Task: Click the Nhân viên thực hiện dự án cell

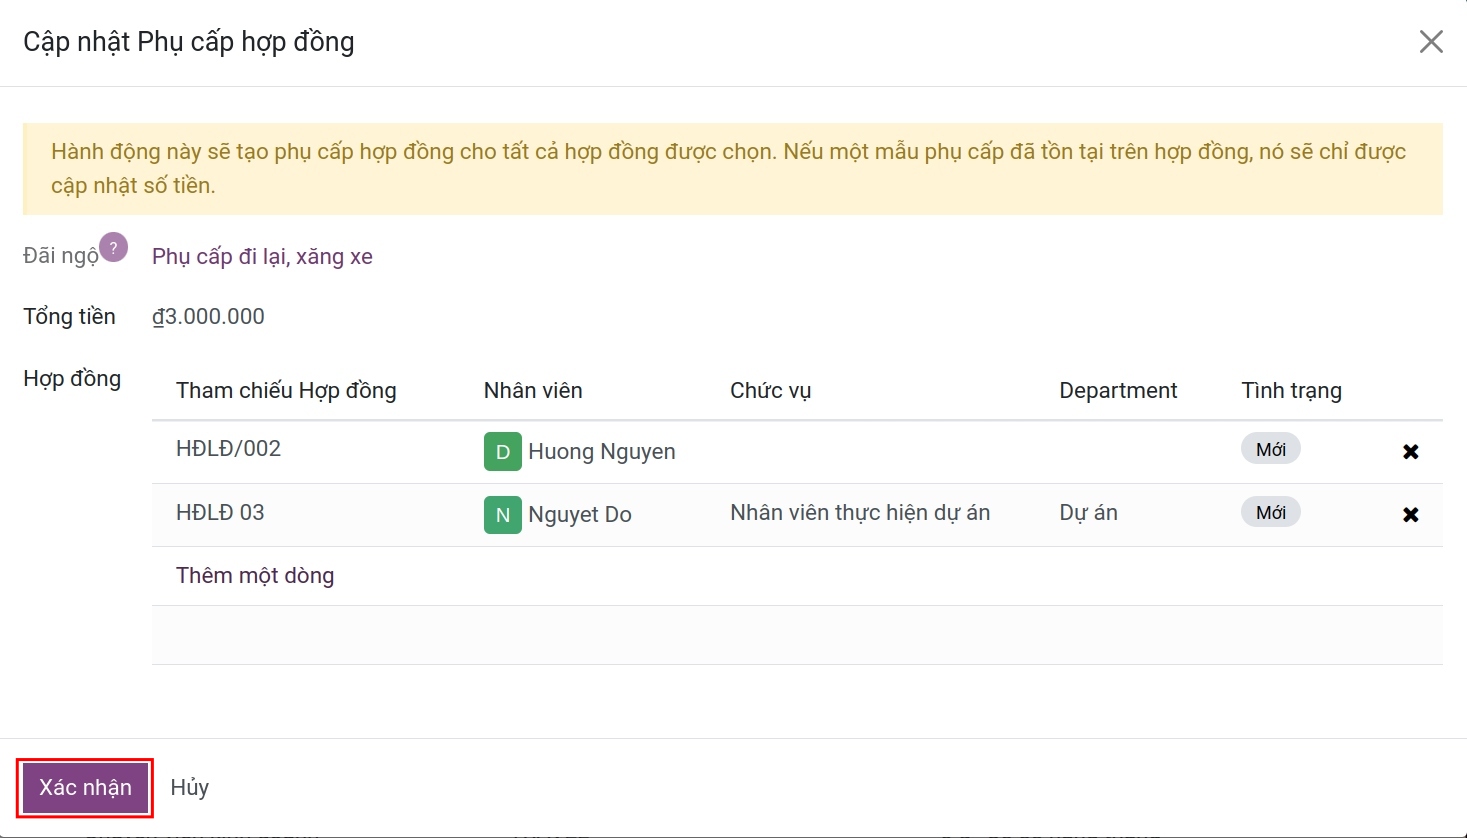Action: click(859, 513)
